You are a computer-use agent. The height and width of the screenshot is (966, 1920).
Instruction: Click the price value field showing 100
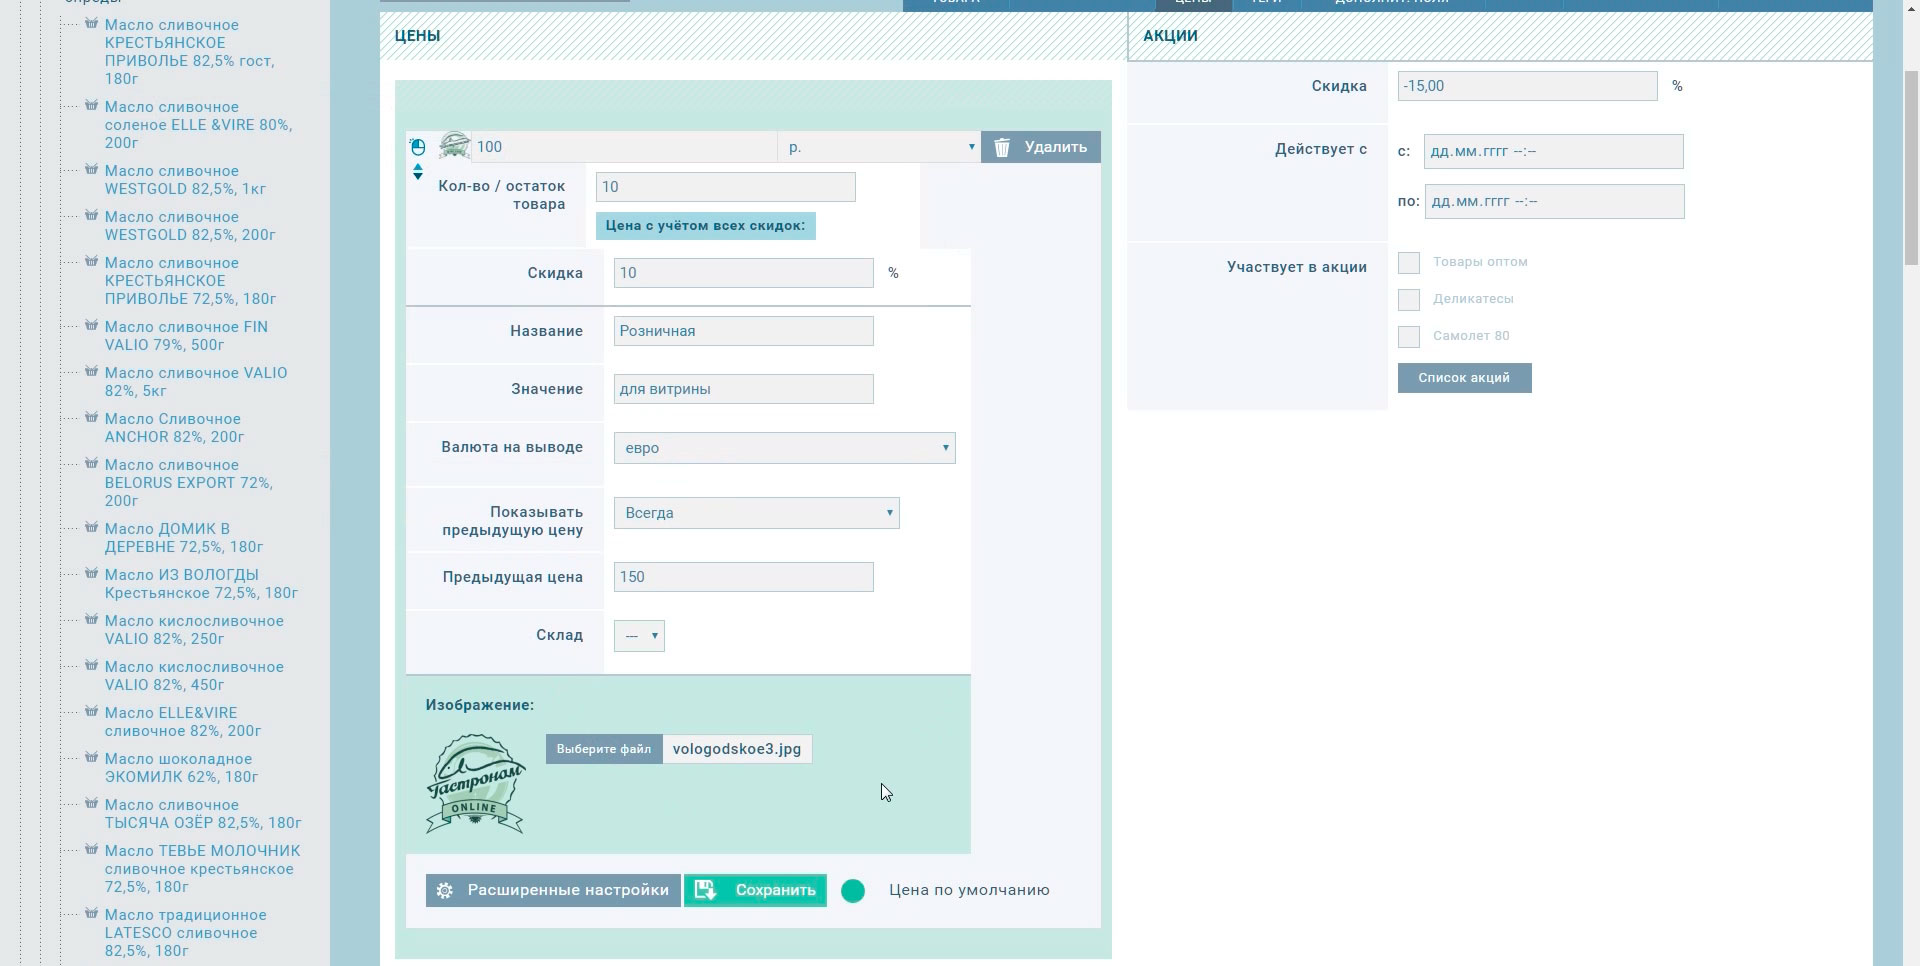[x=625, y=147]
